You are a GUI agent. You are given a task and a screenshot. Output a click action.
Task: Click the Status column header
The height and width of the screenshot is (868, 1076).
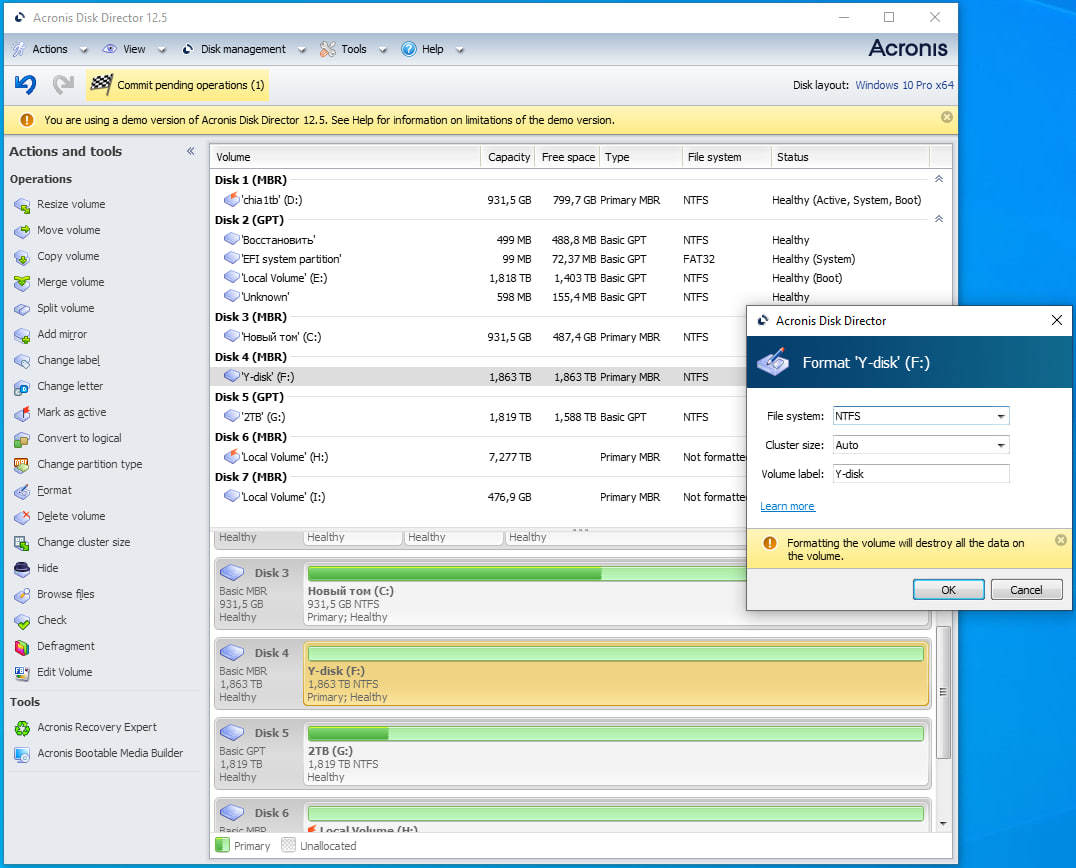point(850,157)
